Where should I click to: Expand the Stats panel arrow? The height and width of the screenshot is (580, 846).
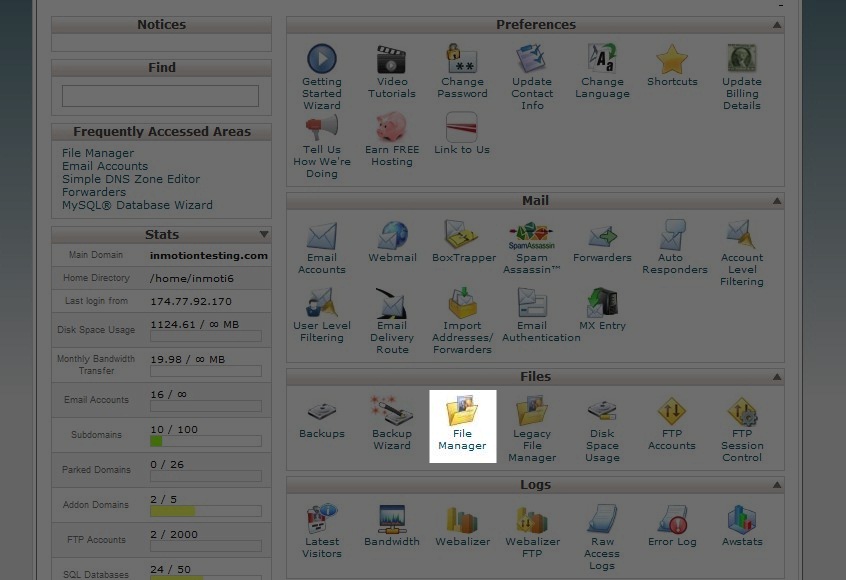point(264,234)
